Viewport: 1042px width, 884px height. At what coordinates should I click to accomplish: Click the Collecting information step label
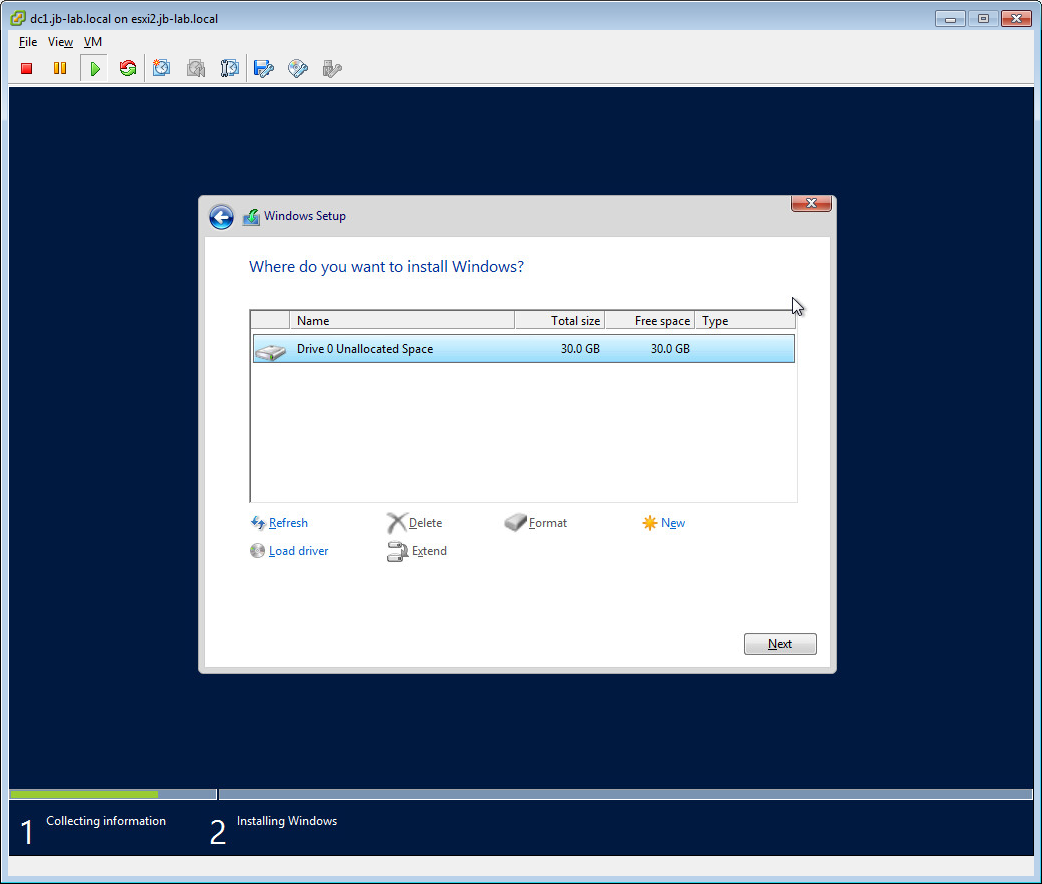tap(106, 821)
